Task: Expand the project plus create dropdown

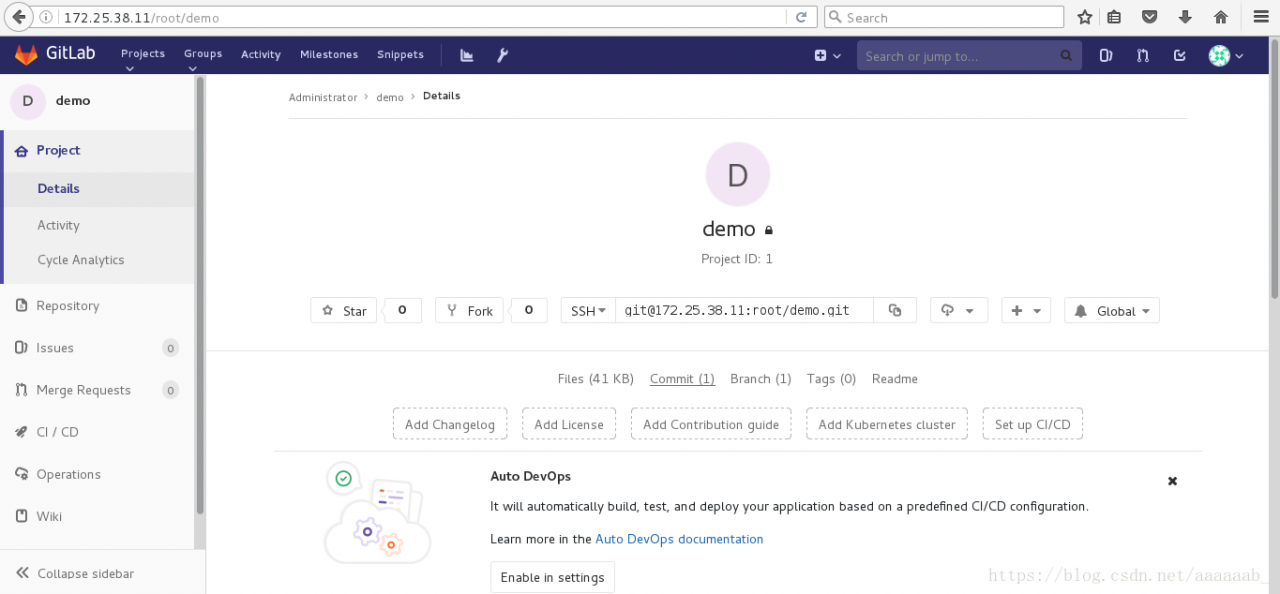Action: pyautogui.click(x=1027, y=311)
